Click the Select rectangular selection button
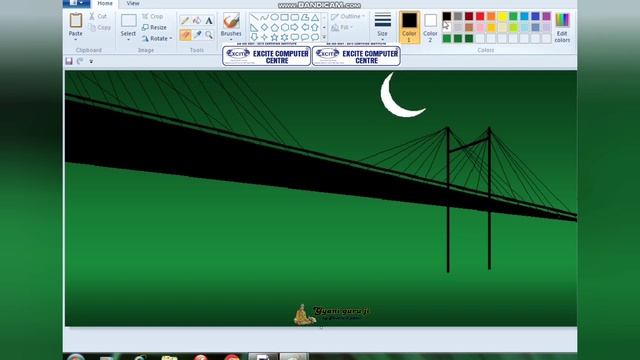Screen dimensions: 640x360 (128, 21)
